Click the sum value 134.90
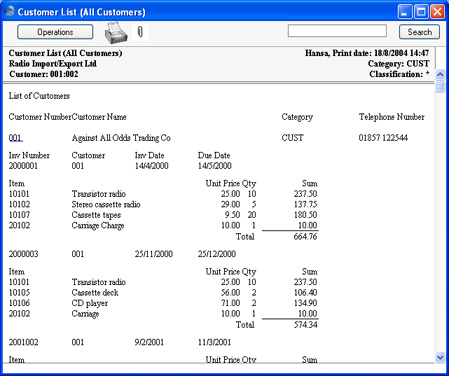 tap(305, 303)
